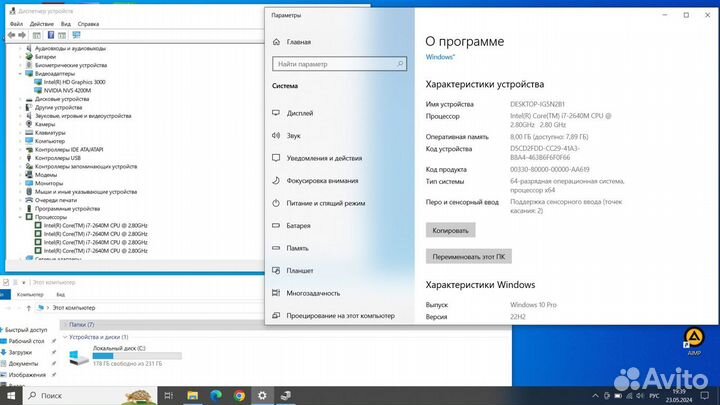Viewport: 720px width, 405px height.
Task: Select the Модемы category label
Action: [45, 174]
